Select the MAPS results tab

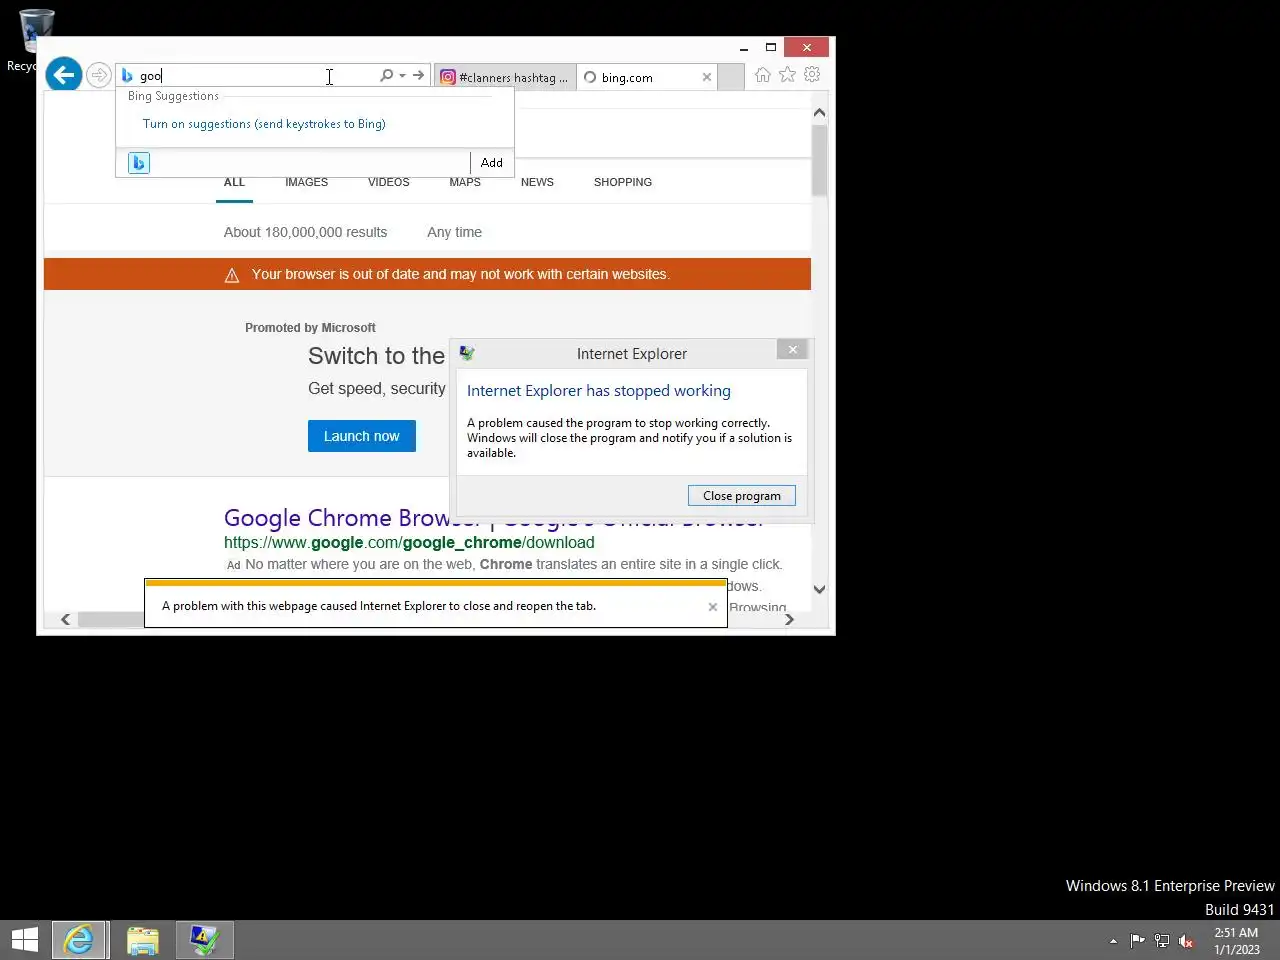pos(465,182)
